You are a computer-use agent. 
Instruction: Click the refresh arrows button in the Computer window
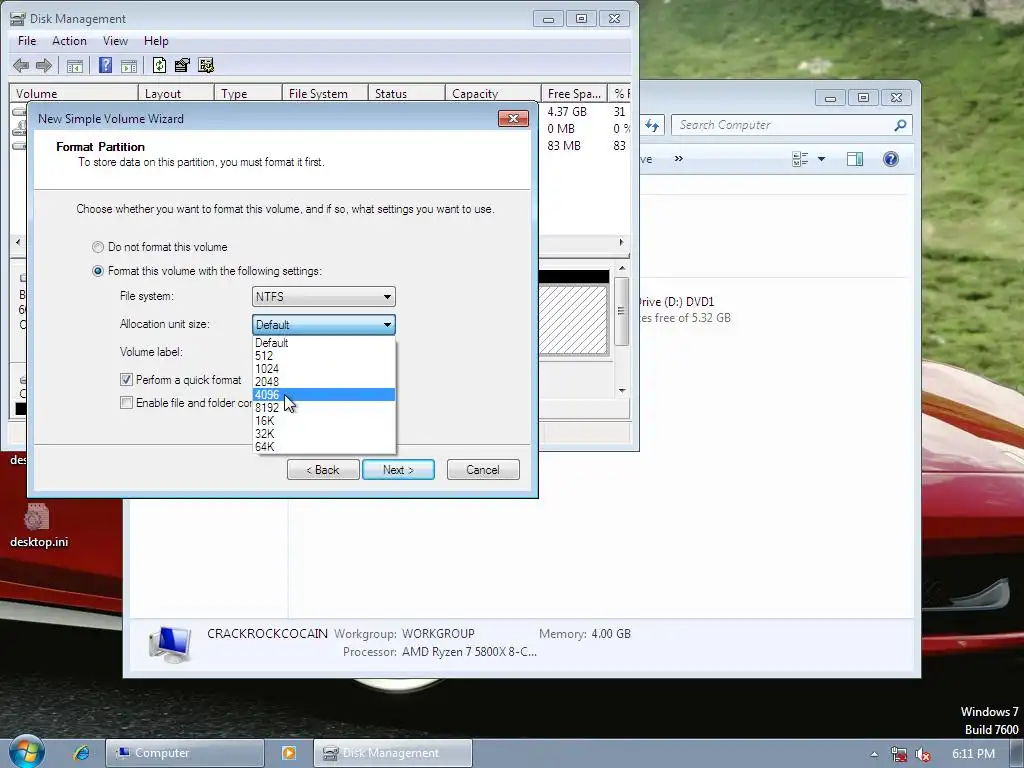652,125
